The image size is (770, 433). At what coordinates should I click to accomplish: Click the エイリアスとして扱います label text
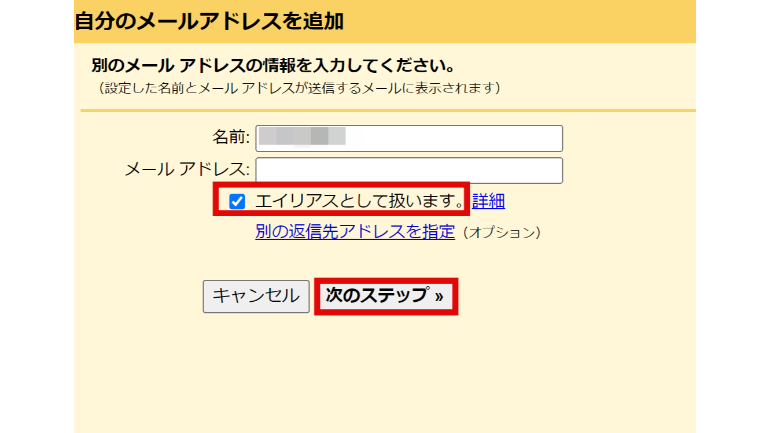click(x=360, y=202)
